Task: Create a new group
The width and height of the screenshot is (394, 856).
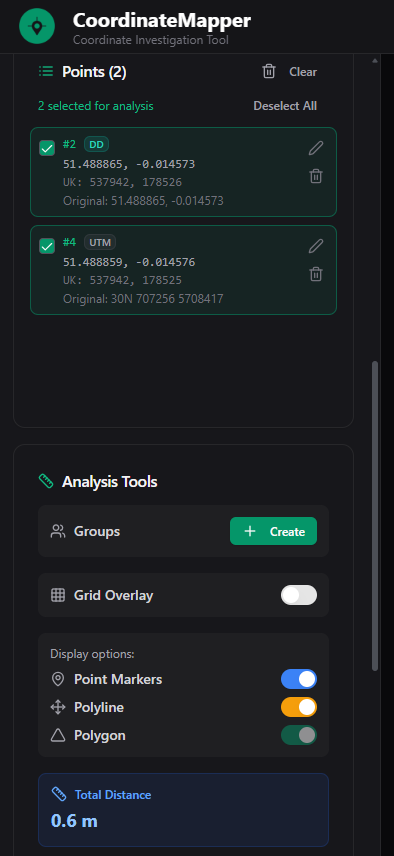Action: [x=273, y=531]
